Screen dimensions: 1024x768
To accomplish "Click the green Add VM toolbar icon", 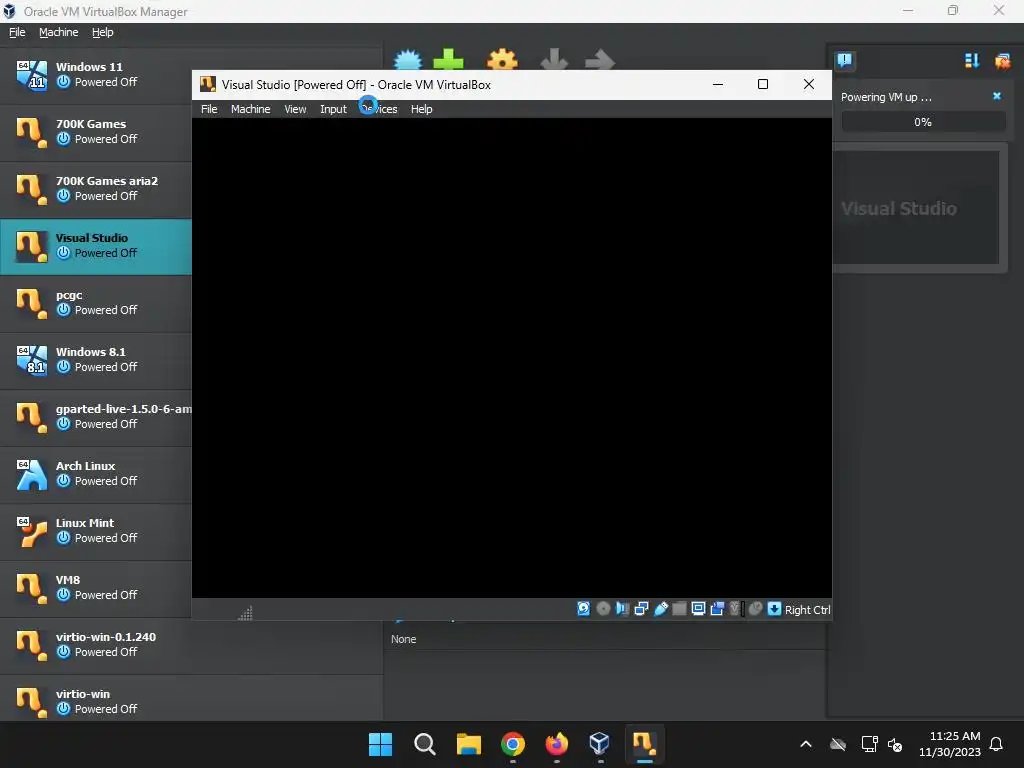I will [x=448, y=59].
